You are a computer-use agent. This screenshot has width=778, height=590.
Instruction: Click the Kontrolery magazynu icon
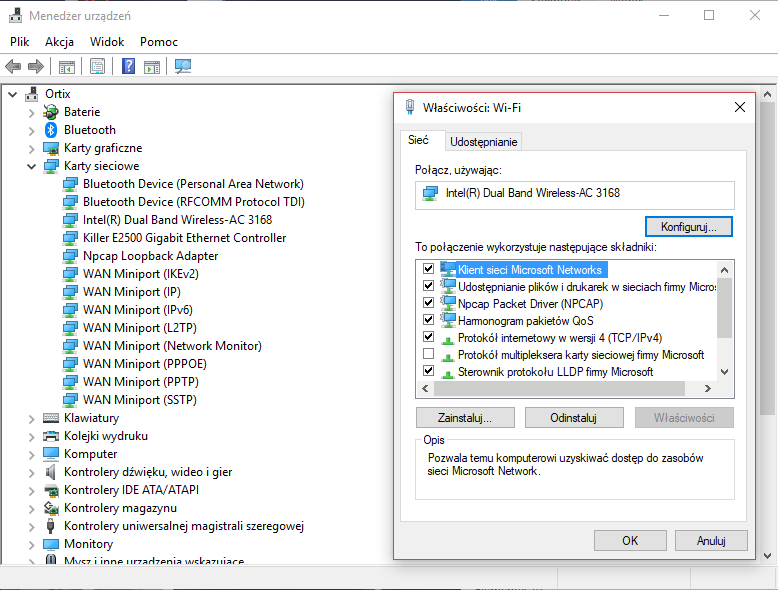pos(51,508)
